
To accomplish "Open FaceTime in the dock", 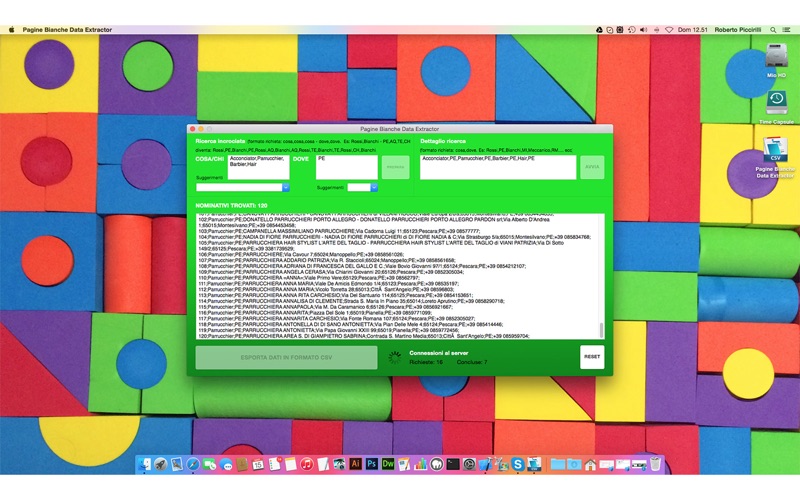I will (209, 464).
